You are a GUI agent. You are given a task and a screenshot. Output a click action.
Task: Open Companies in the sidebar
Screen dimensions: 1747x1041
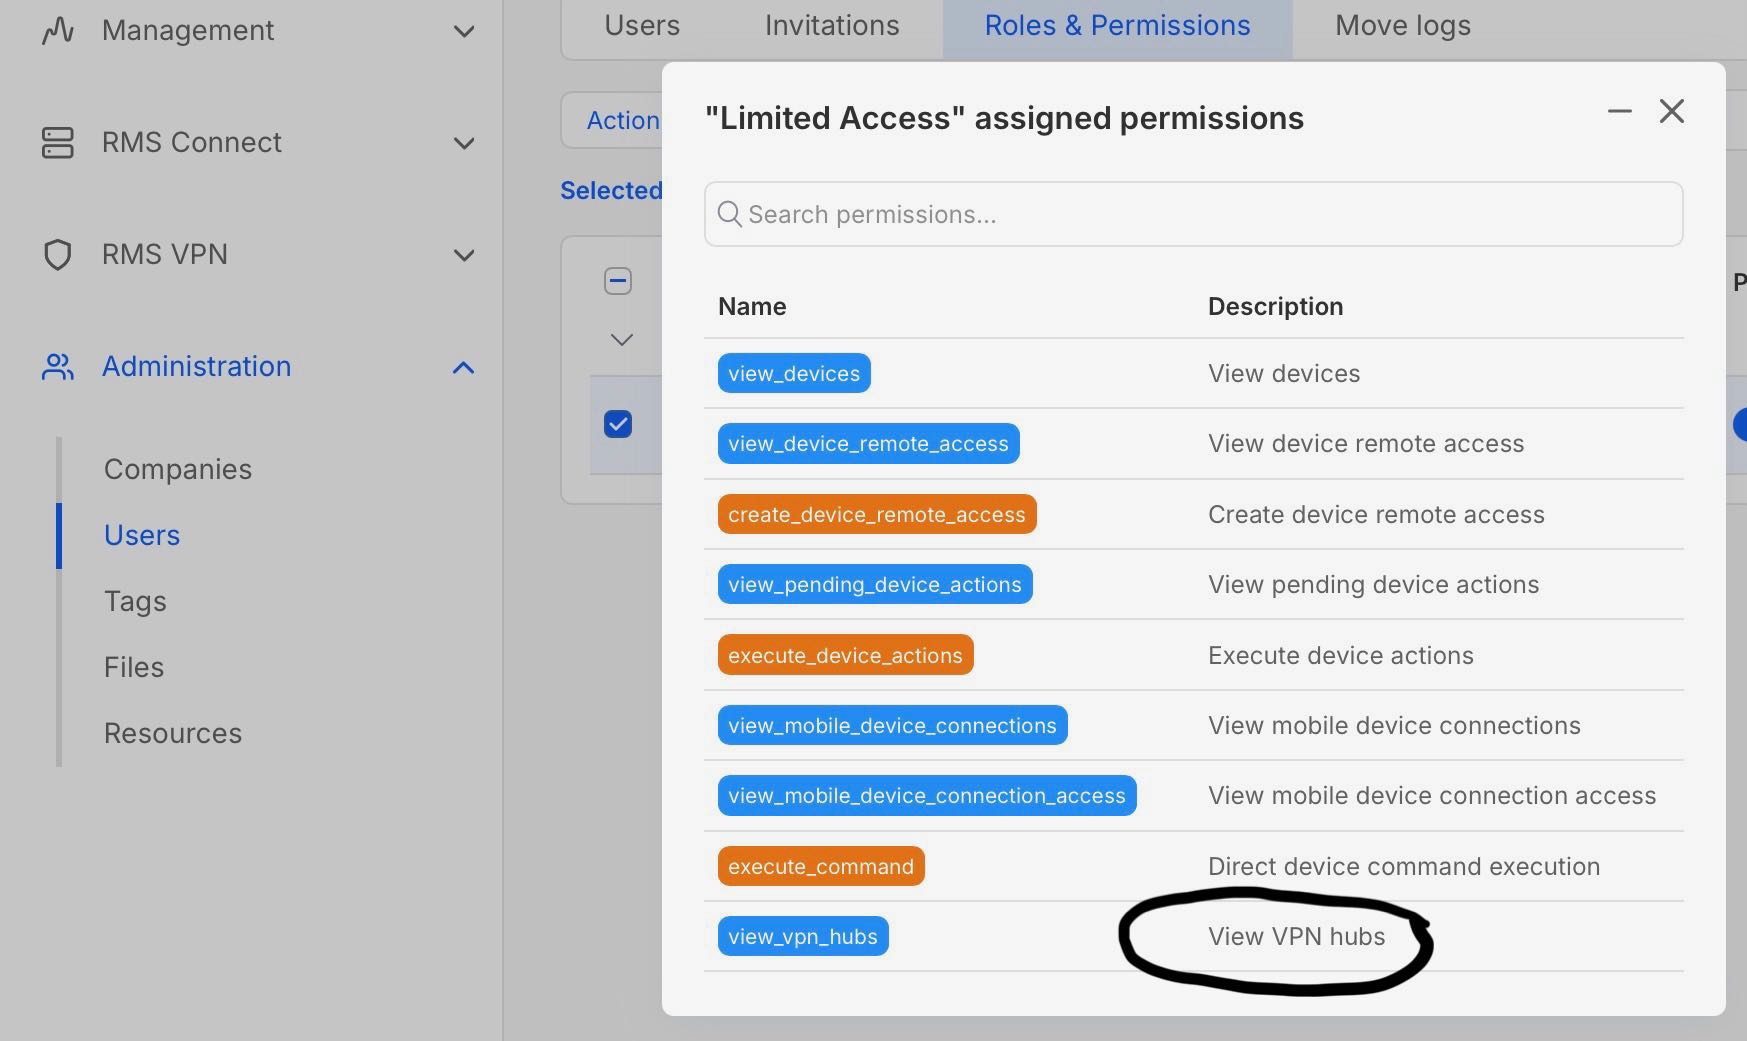(178, 469)
